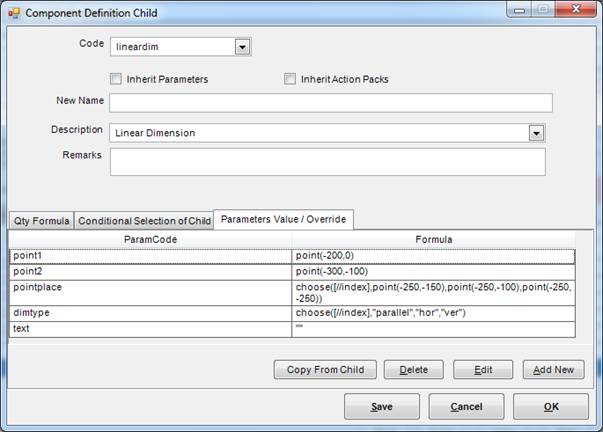Click the window title bar app icon
This screenshot has width=603, height=432.
pos(14,13)
